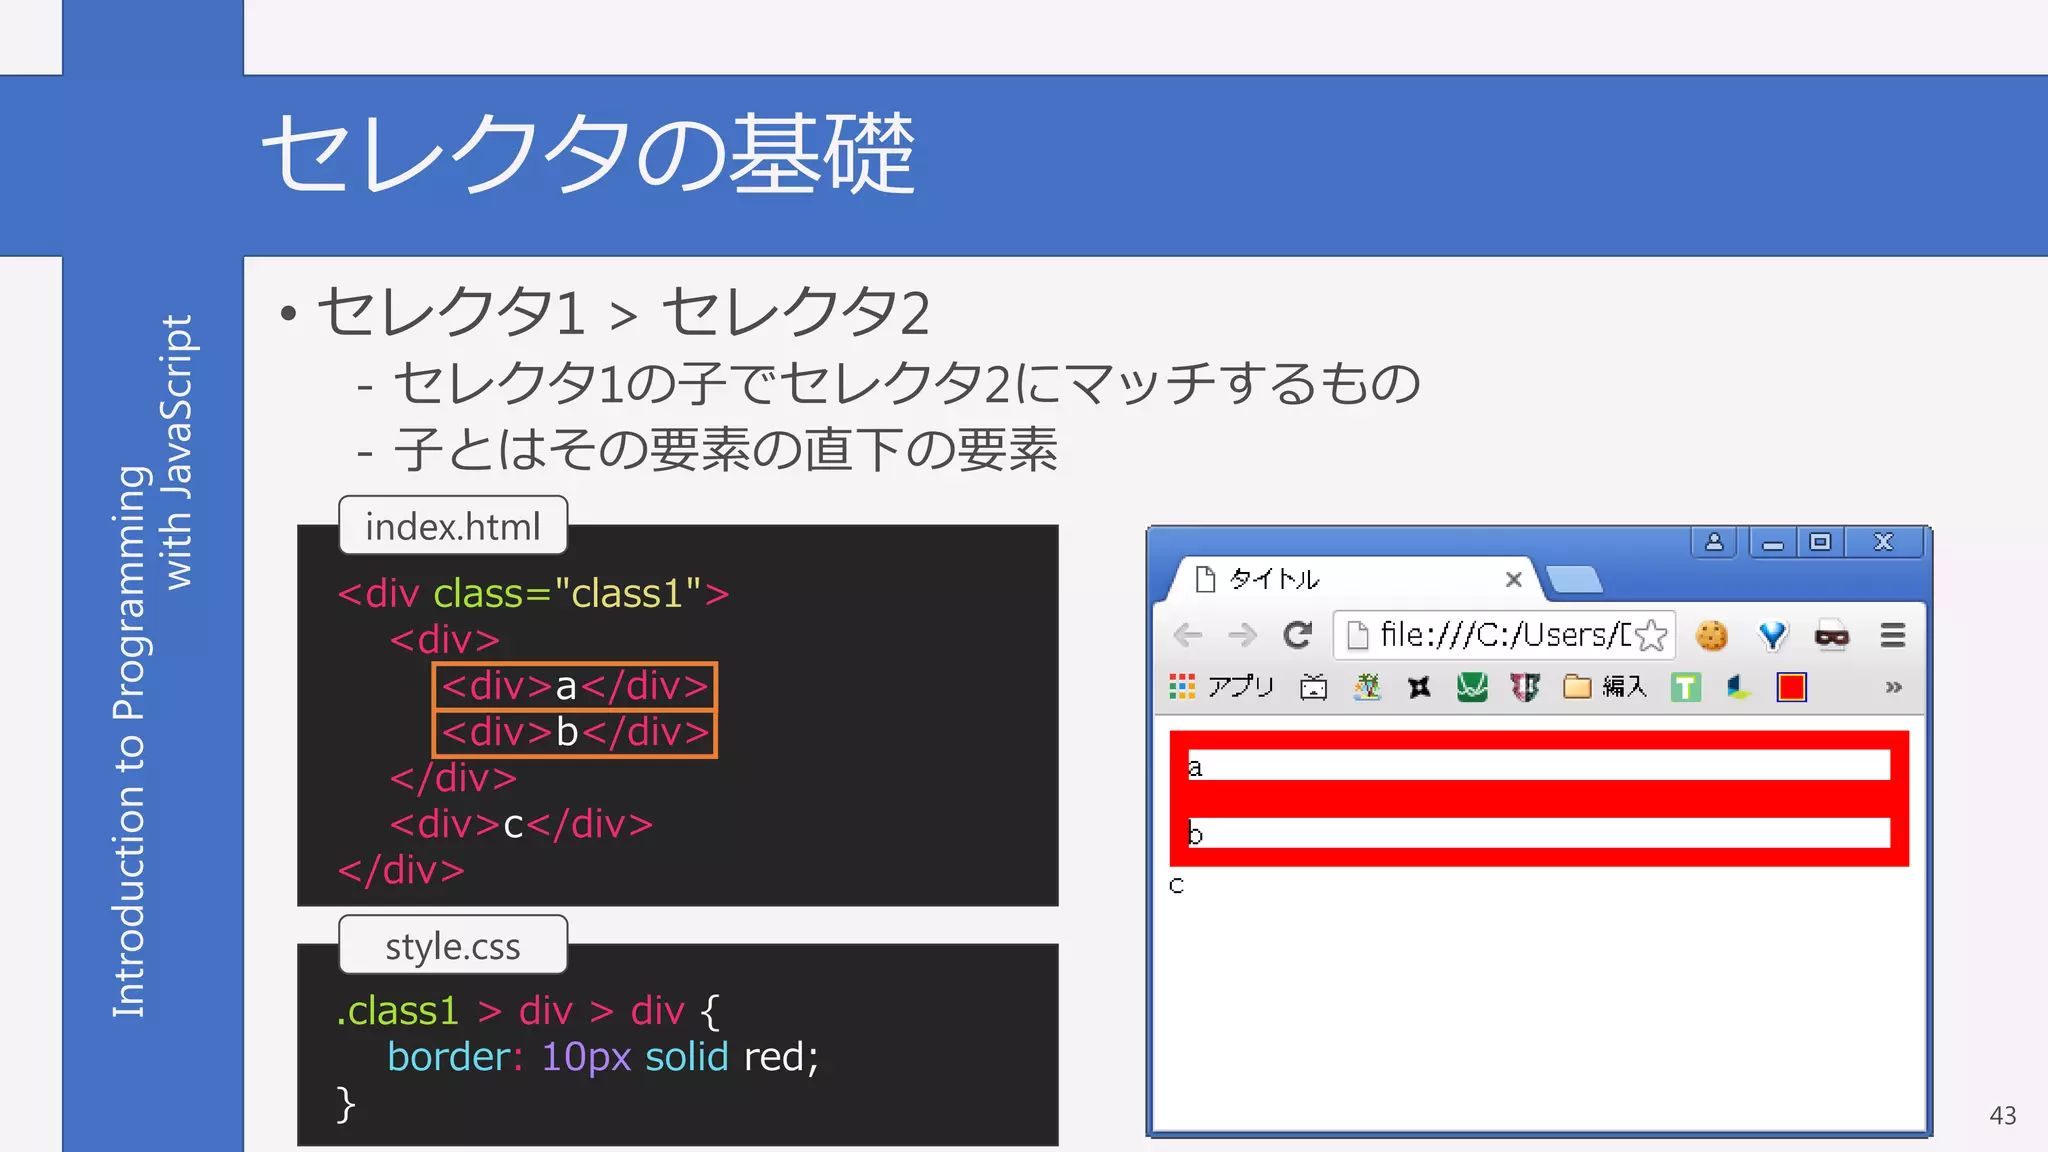Open the palm tree island bookmark
The width and height of the screenshot is (2048, 1152).
click(1366, 687)
